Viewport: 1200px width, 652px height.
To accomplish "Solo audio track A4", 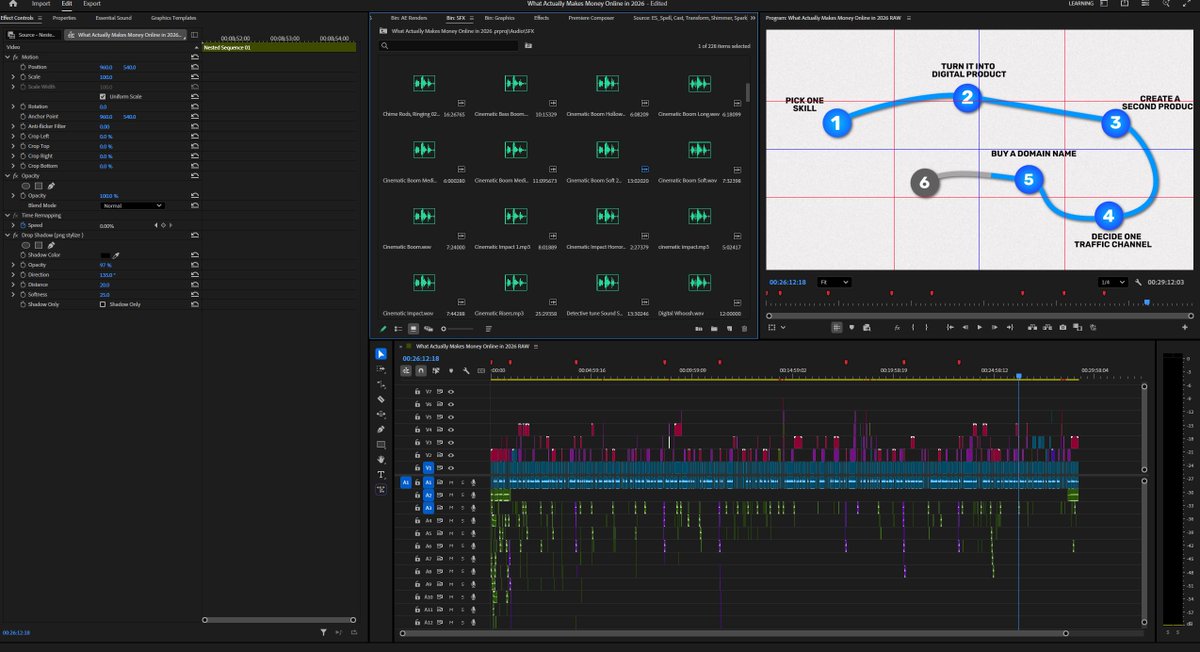I will coord(463,520).
